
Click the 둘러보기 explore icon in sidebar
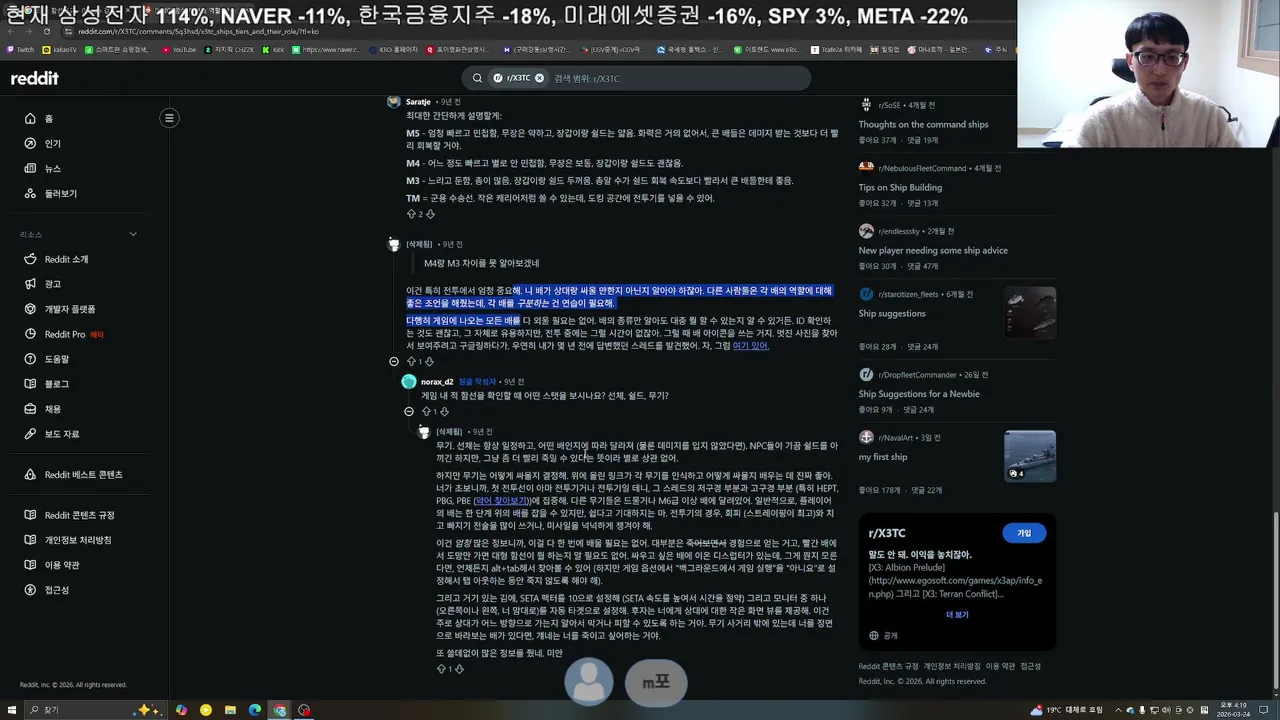coord(29,193)
